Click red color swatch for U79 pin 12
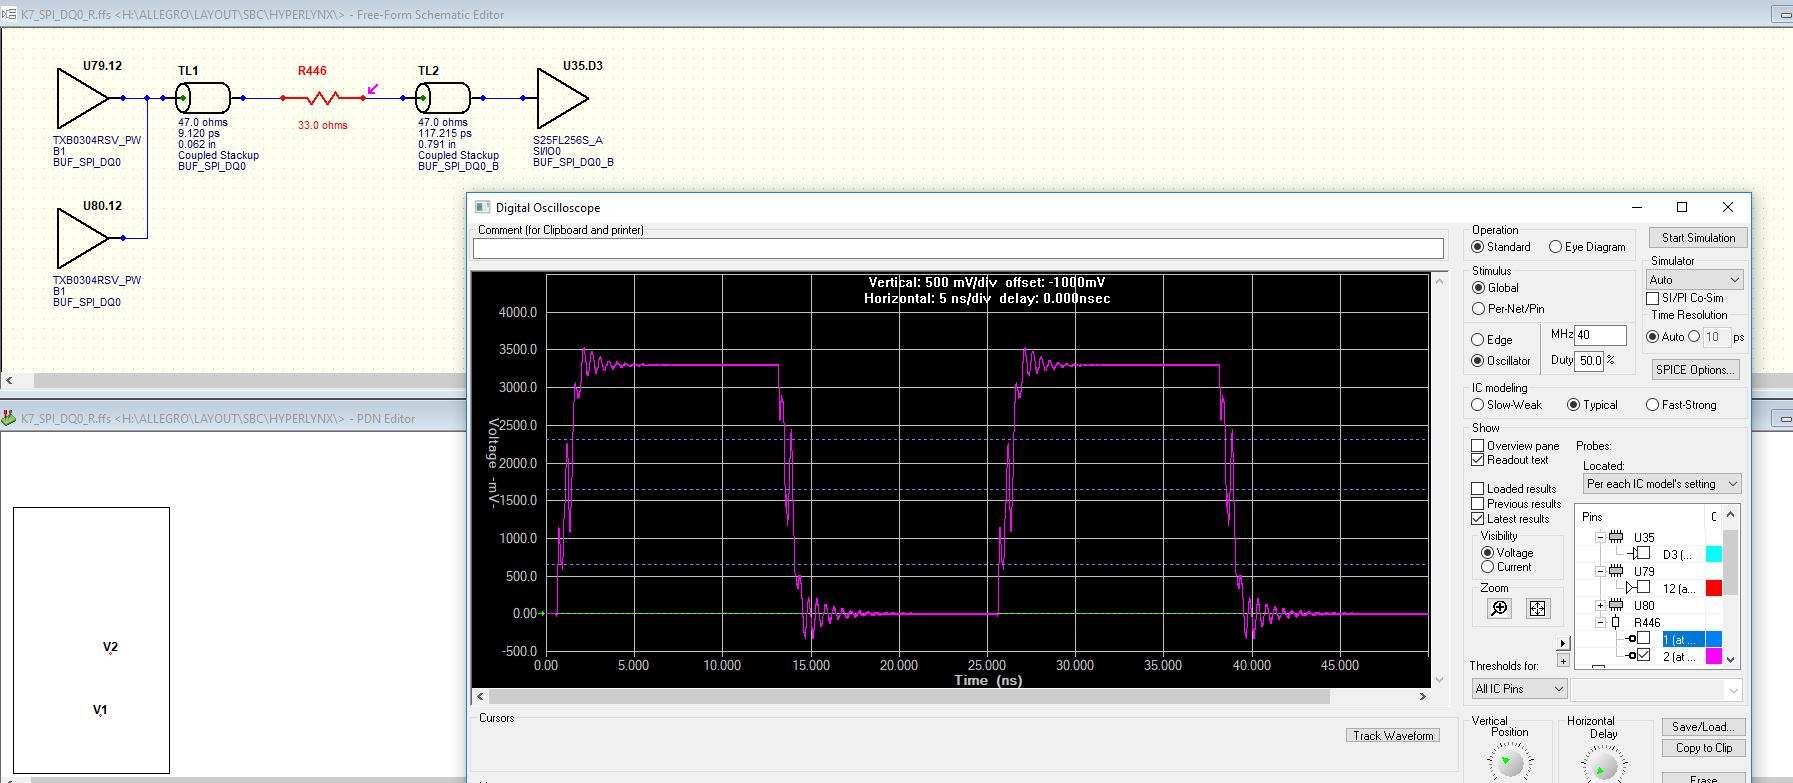 pyautogui.click(x=1713, y=588)
